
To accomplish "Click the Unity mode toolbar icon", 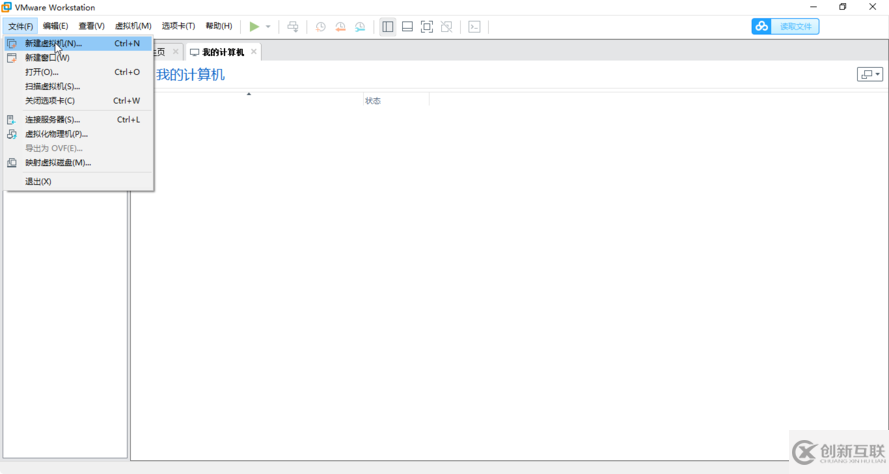I will (x=447, y=27).
